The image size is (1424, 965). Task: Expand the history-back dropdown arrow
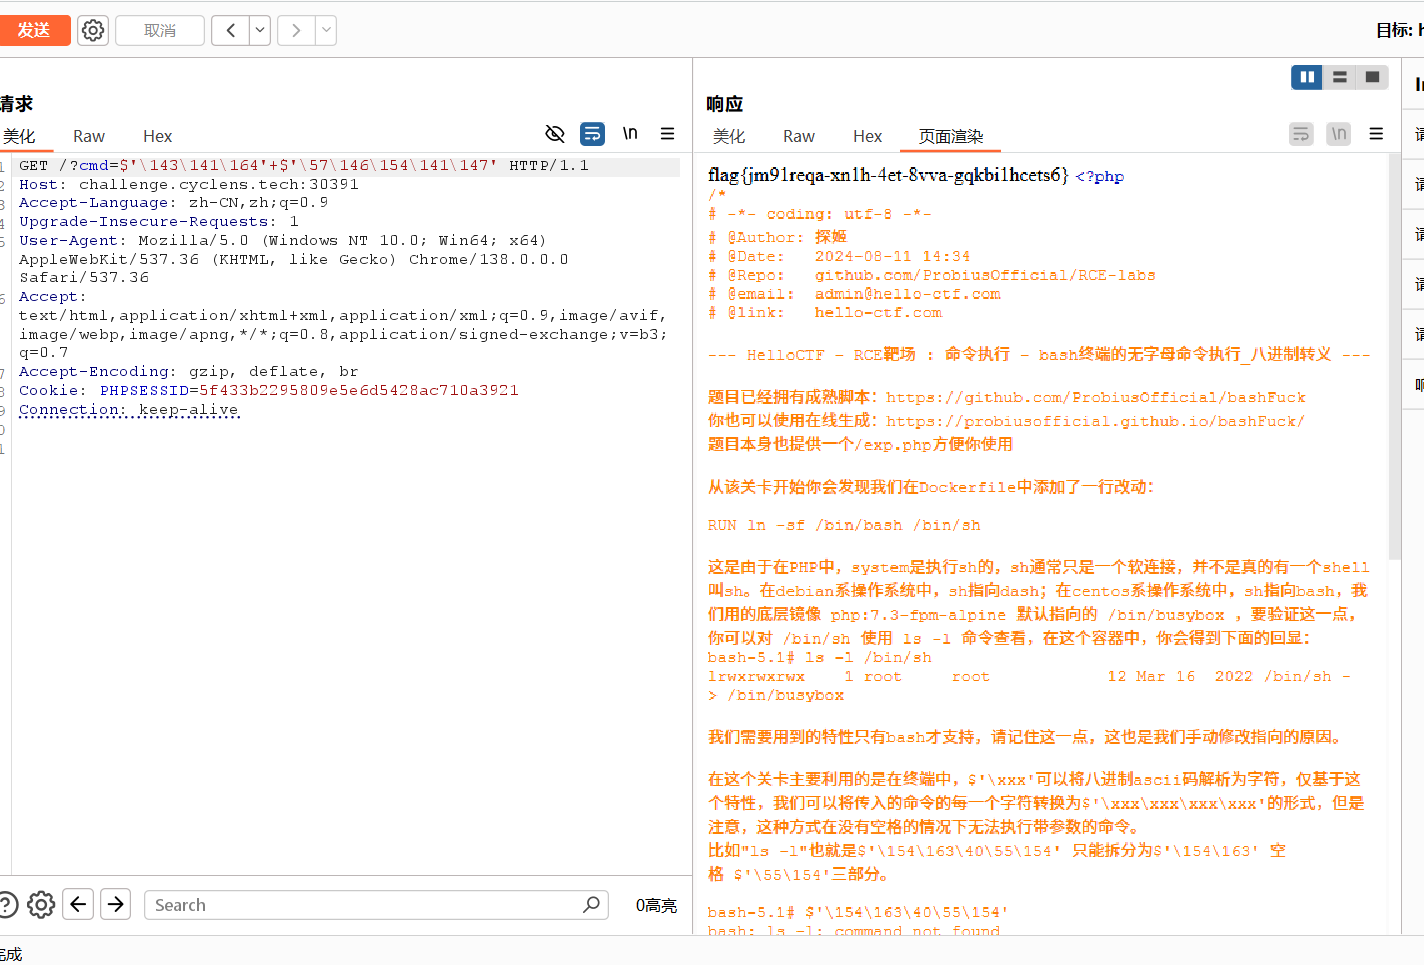260,30
